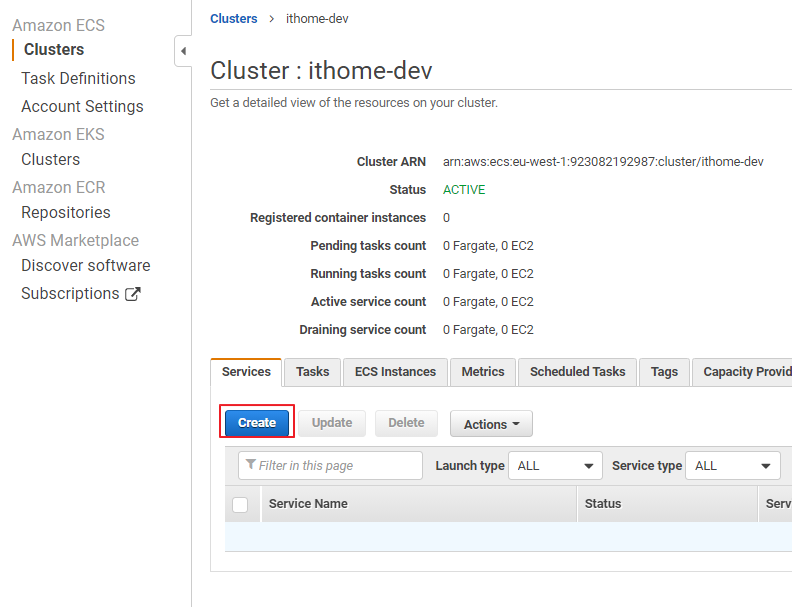Switch to the Tasks tab
The width and height of the screenshot is (792, 607).
tap(312, 372)
